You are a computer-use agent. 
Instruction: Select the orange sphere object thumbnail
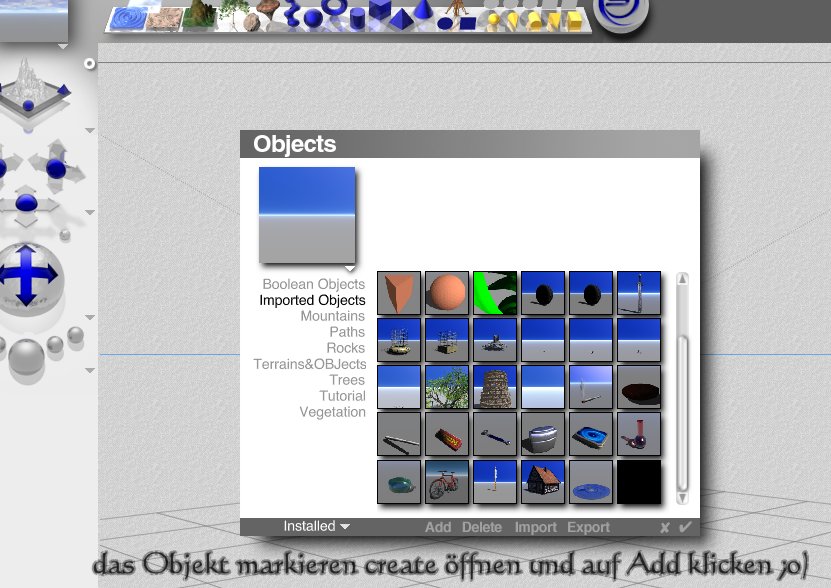point(447,293)
